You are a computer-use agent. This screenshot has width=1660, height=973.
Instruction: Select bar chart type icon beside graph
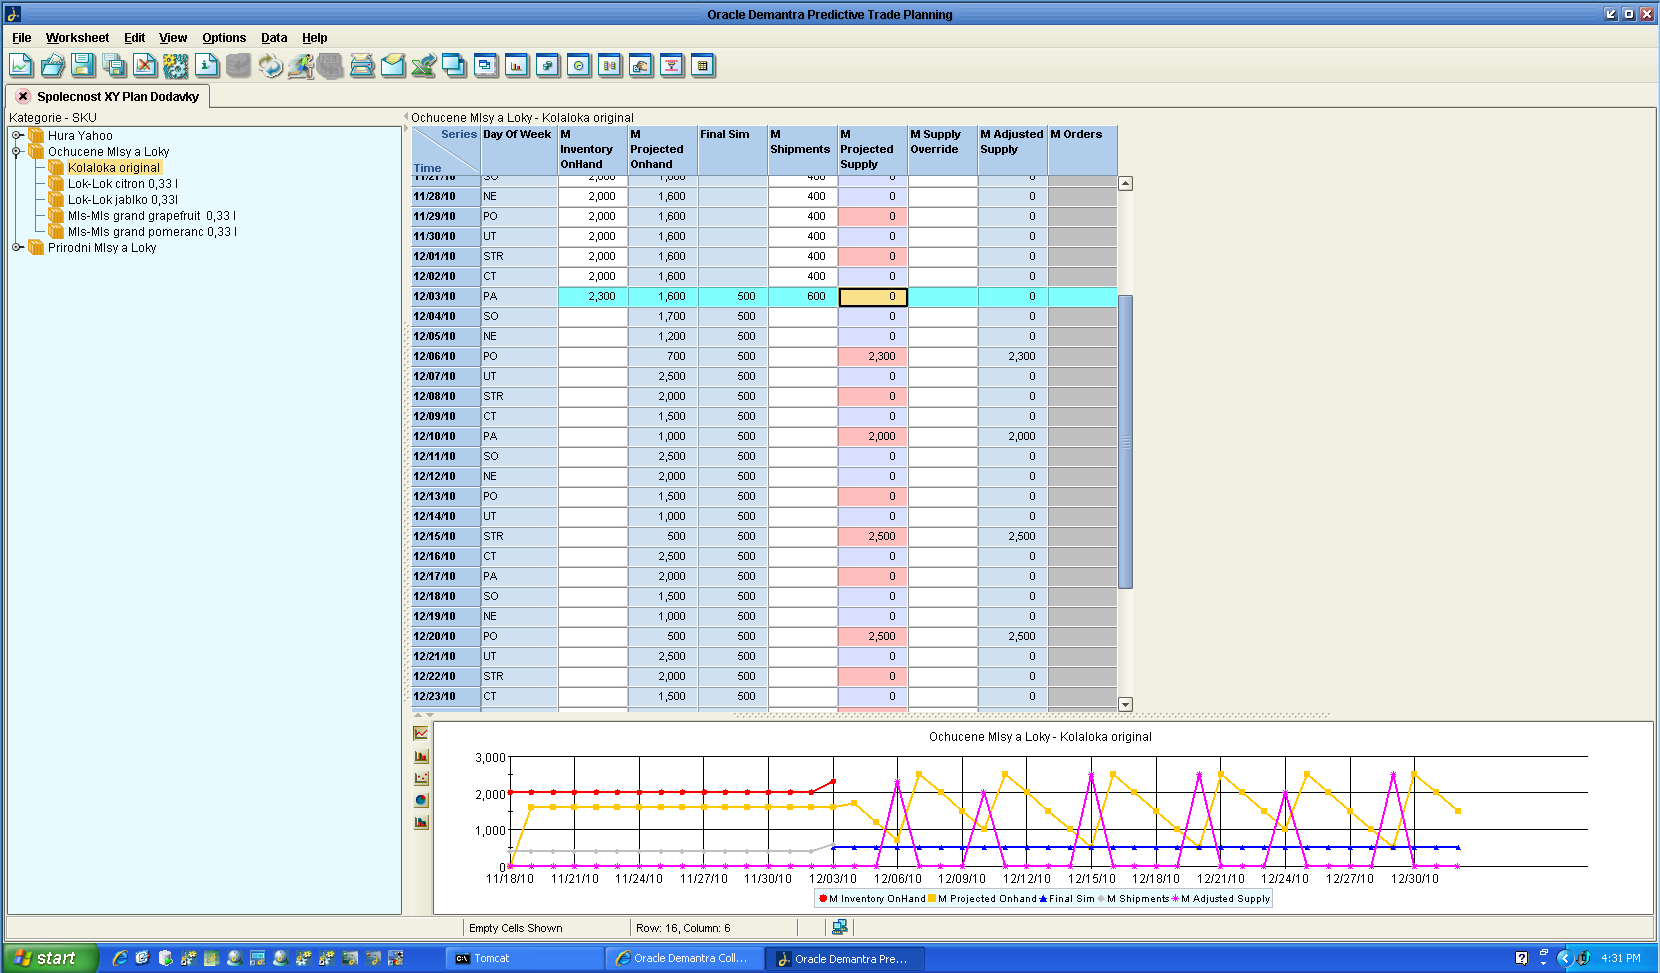421,756
